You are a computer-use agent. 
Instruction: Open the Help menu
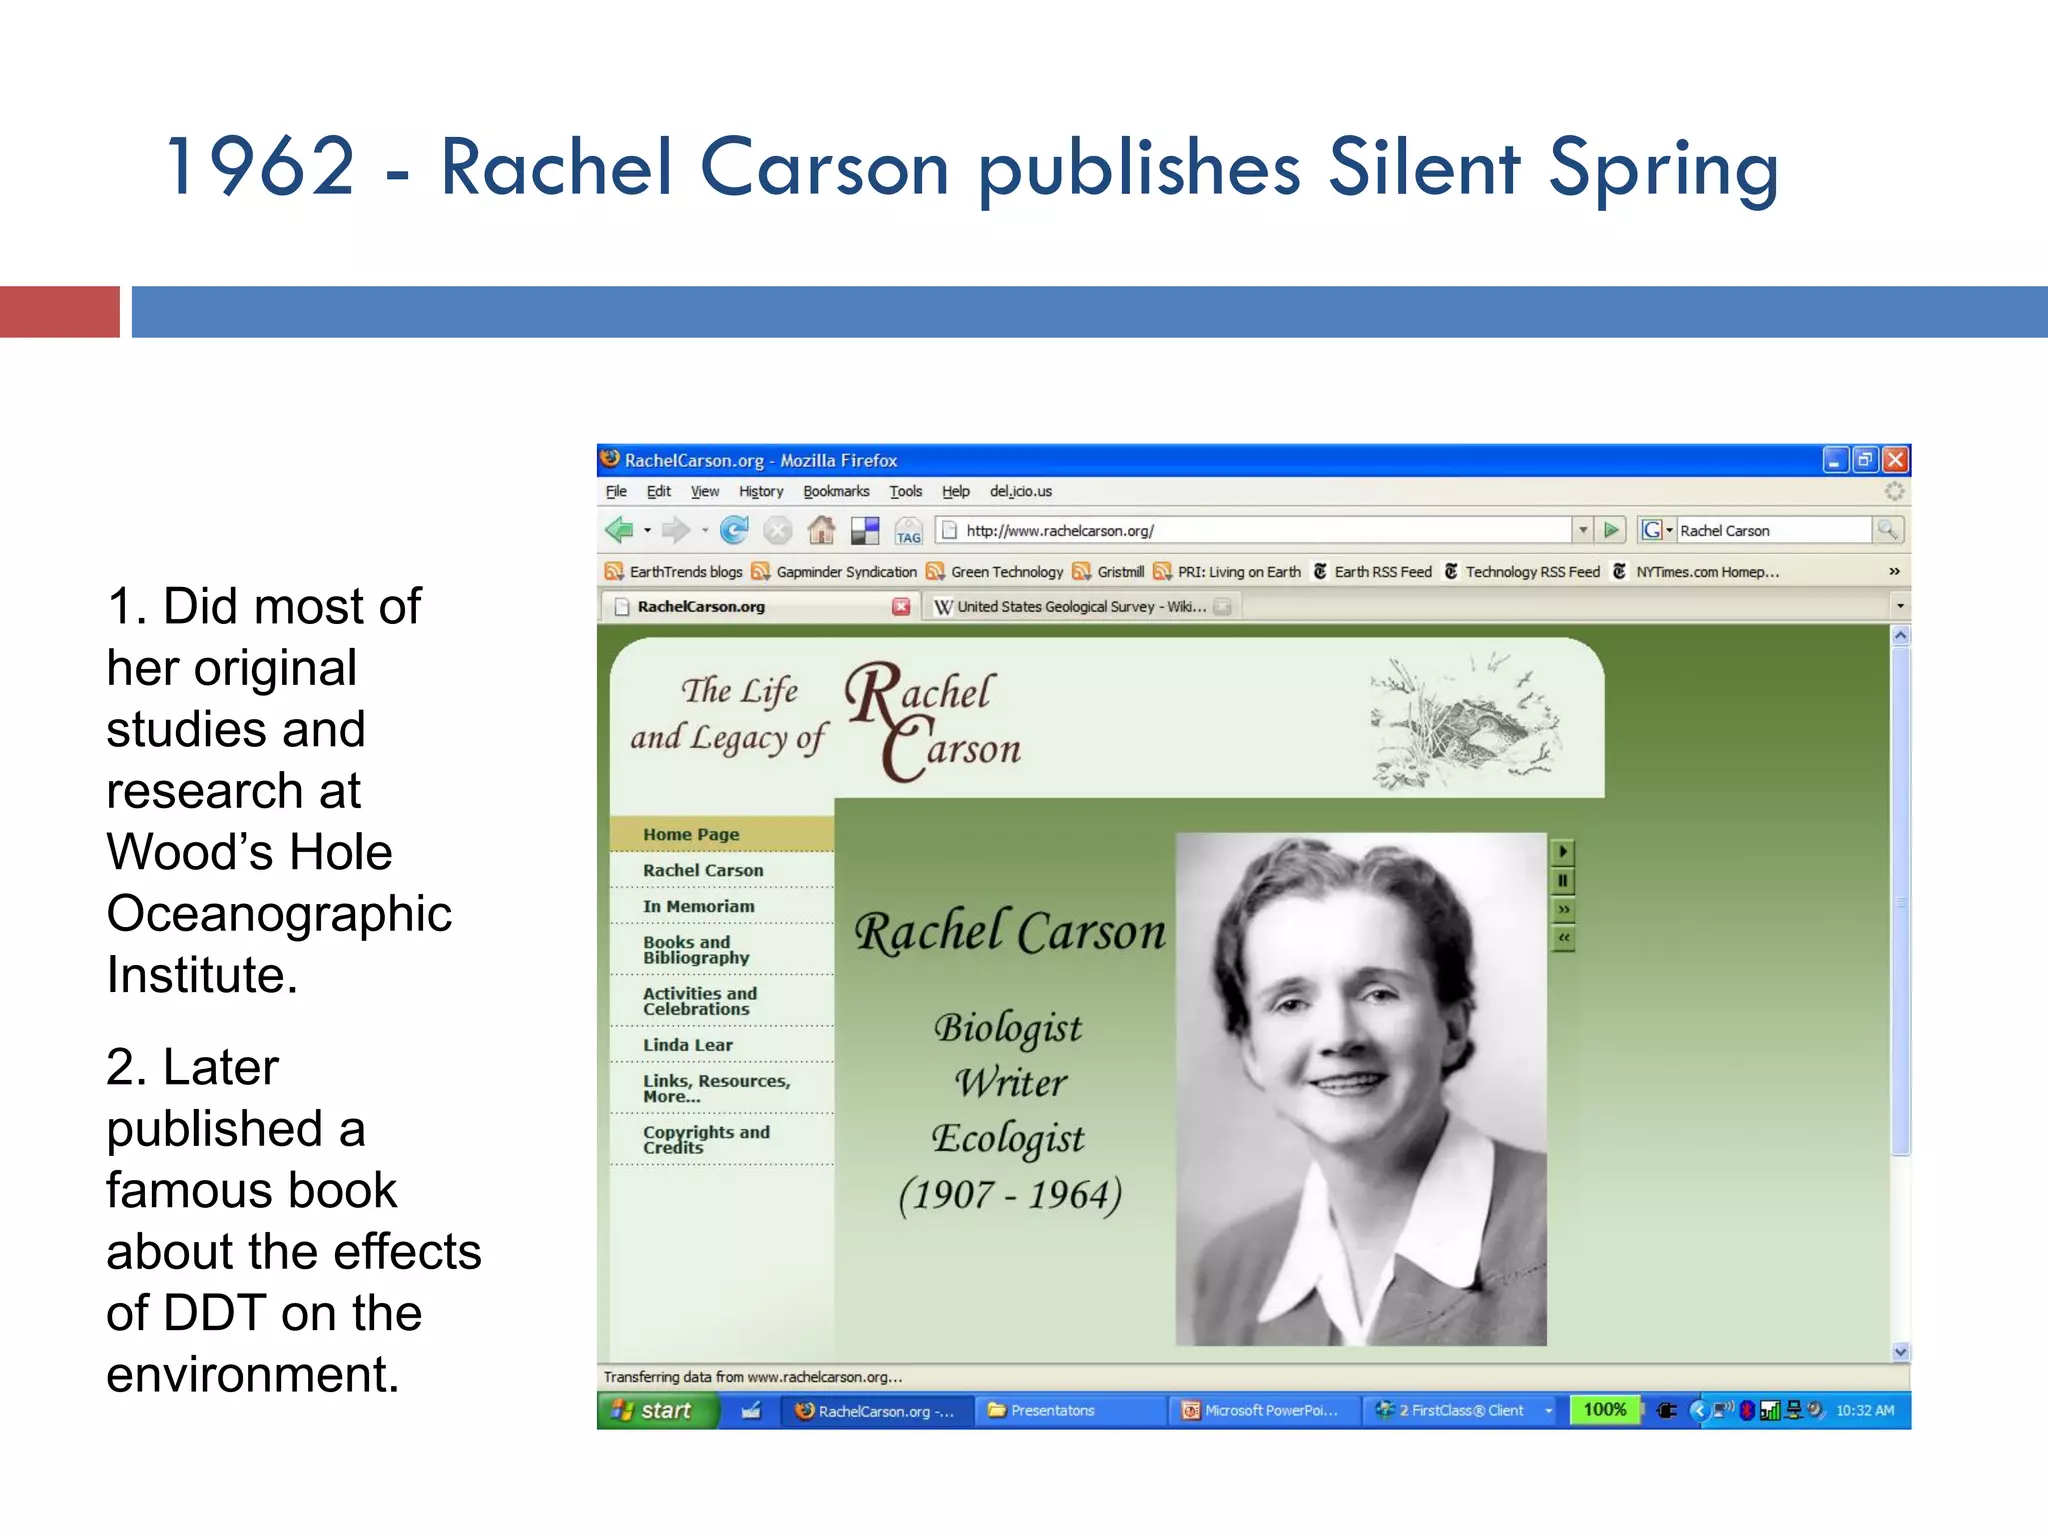(x=956, y=491)
